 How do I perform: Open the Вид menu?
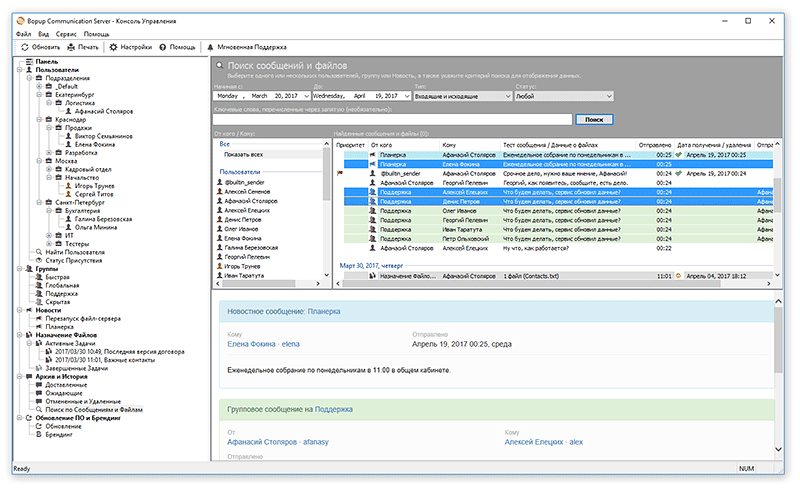(43, 34)
